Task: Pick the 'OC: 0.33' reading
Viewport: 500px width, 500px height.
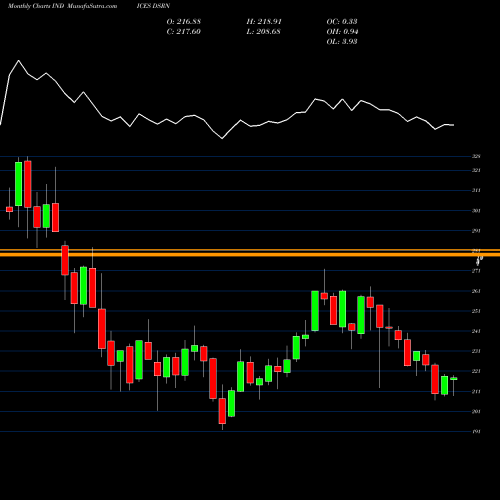Action: click(342, 22)
